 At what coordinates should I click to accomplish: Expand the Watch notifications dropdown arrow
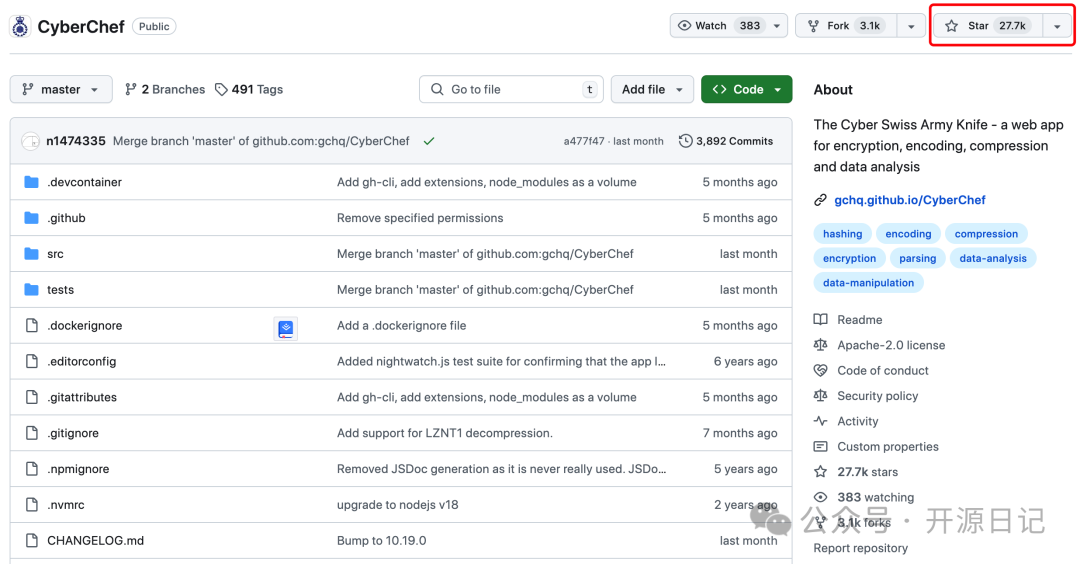coord(776,26)
